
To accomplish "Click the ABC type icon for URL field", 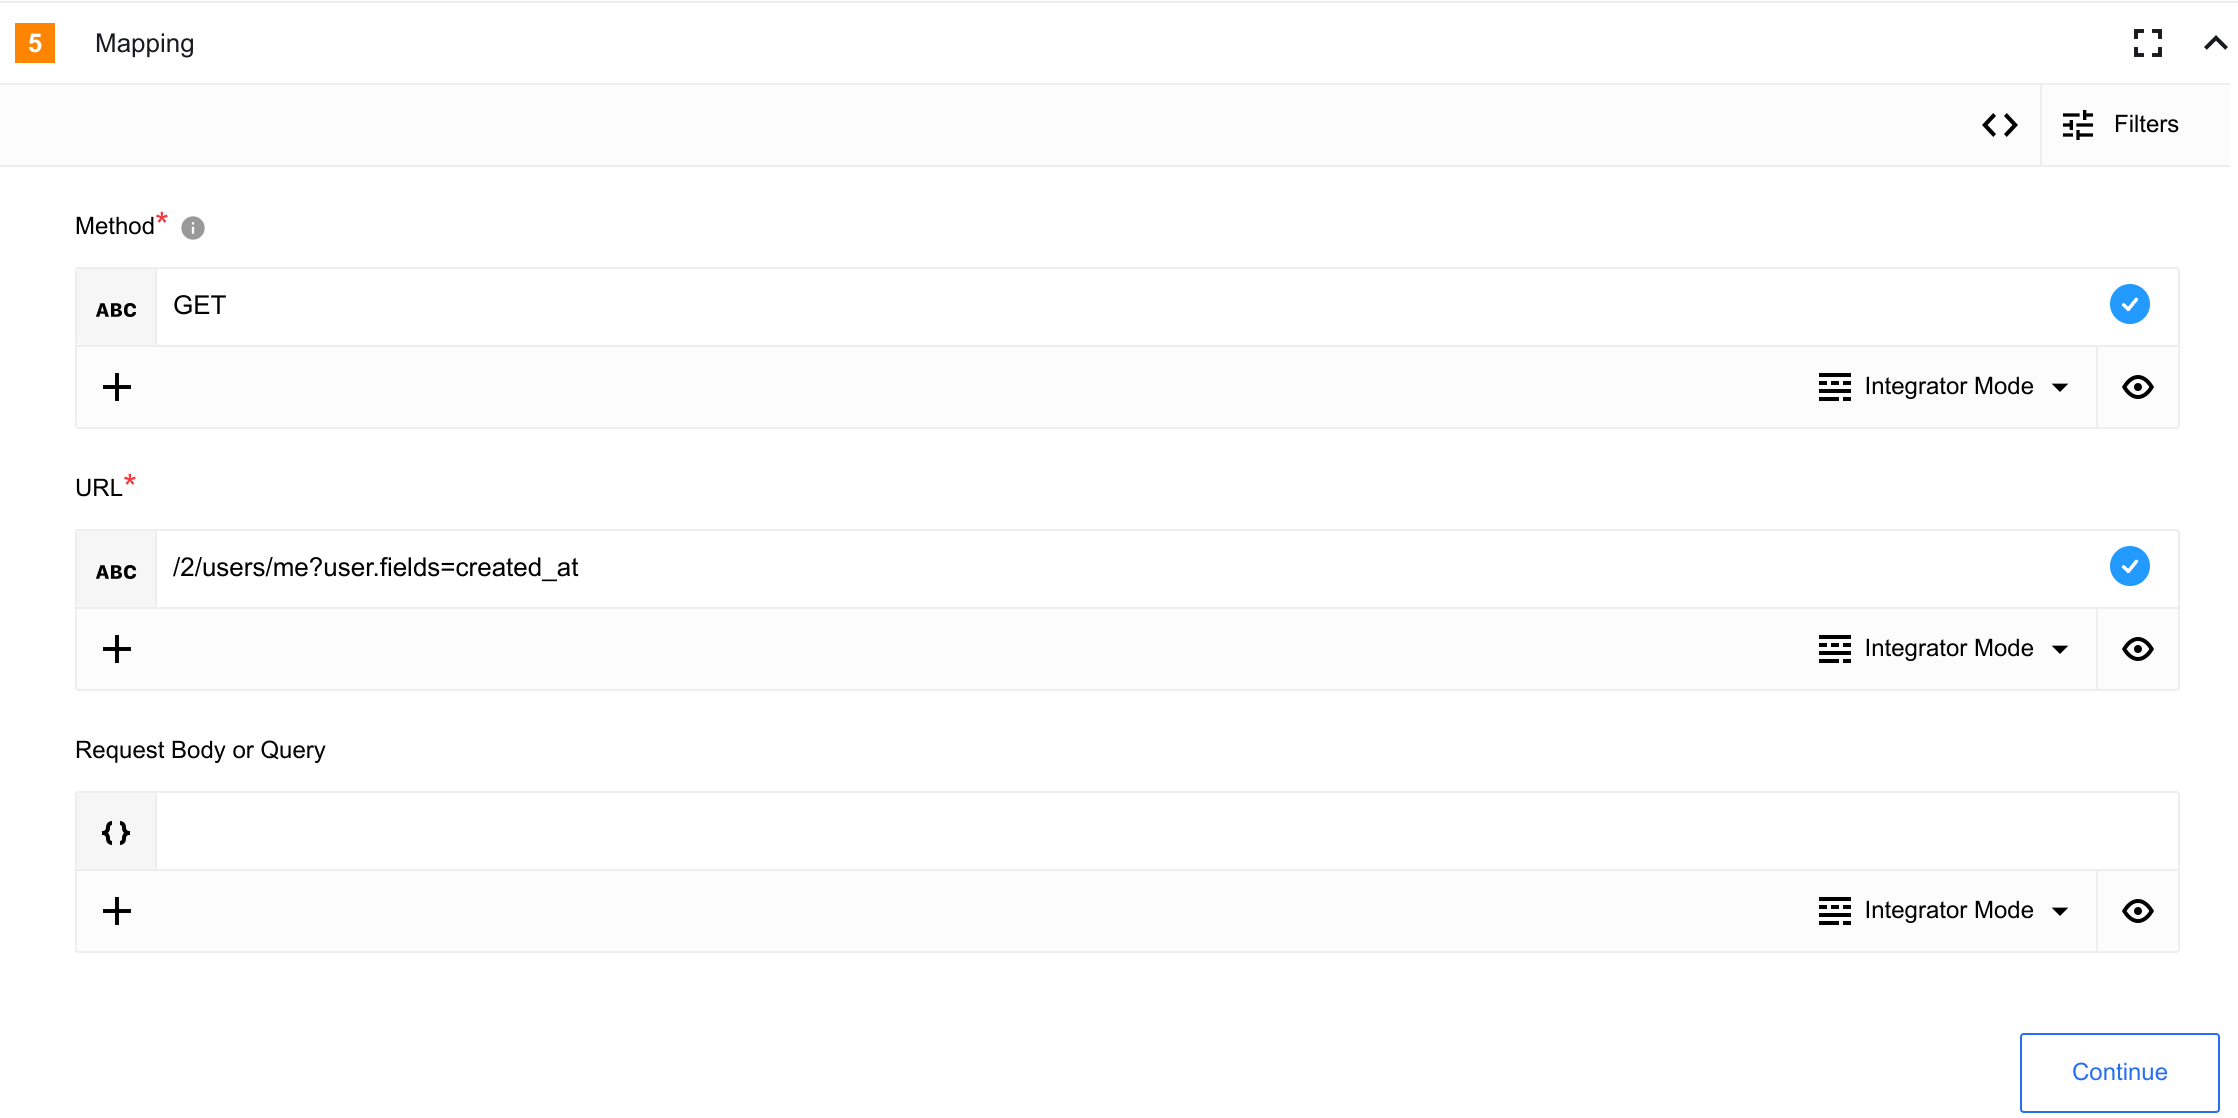I will click(115, 568).
